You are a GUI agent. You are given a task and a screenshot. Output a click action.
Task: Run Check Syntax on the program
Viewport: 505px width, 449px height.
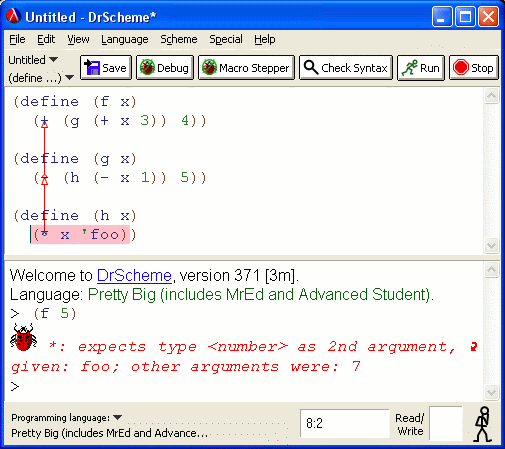[x=346, y=68]
